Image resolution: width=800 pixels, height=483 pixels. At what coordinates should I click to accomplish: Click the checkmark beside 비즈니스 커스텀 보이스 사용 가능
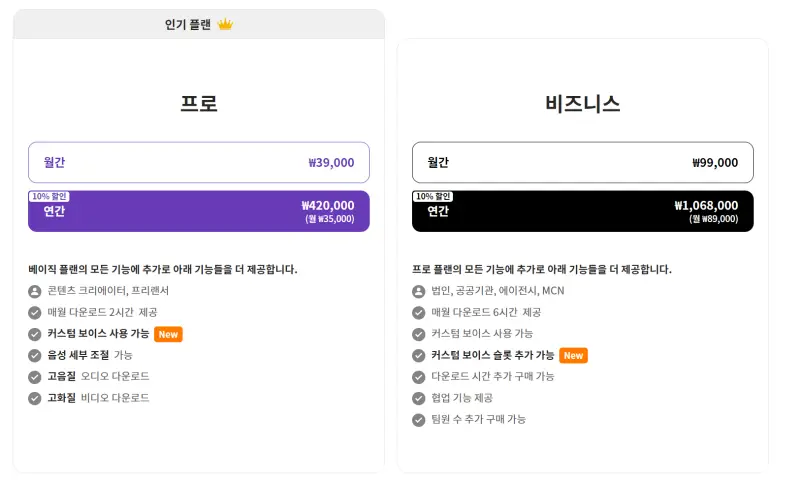click(x=418, y=334)
